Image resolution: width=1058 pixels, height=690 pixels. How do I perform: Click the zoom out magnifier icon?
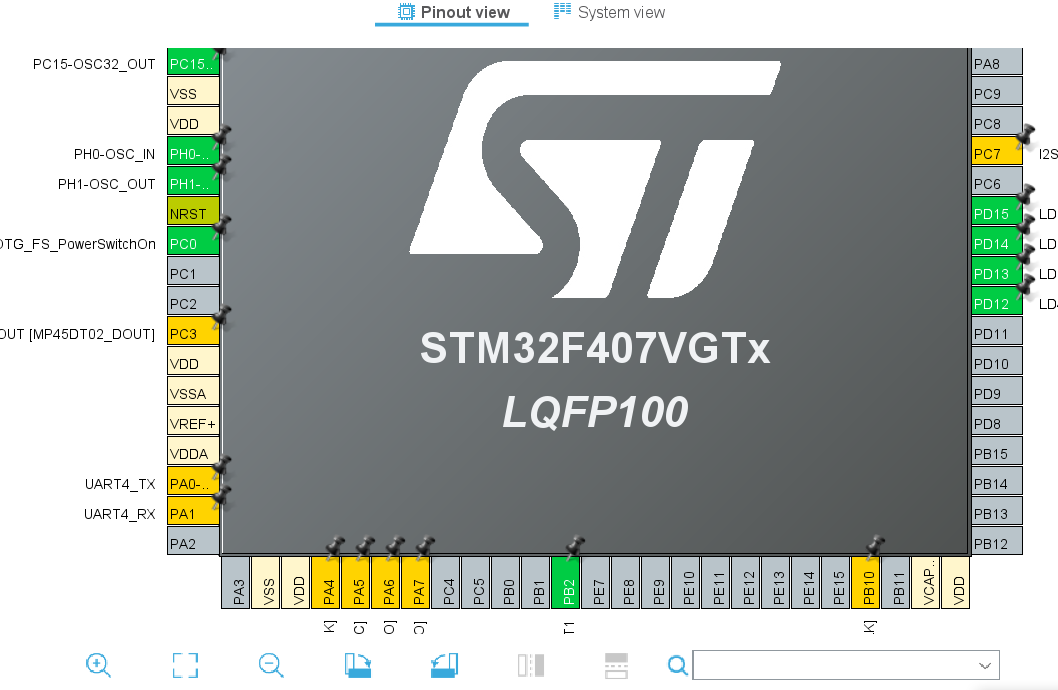tap(271, 665)
